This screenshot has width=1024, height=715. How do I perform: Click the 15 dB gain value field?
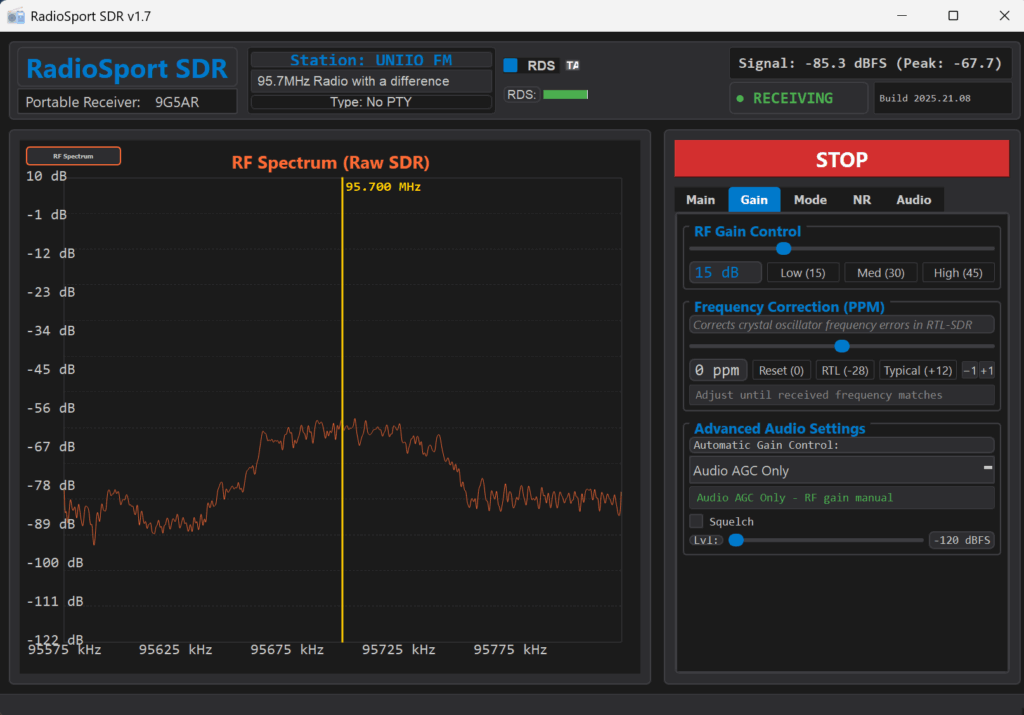(x=725, y=272)
